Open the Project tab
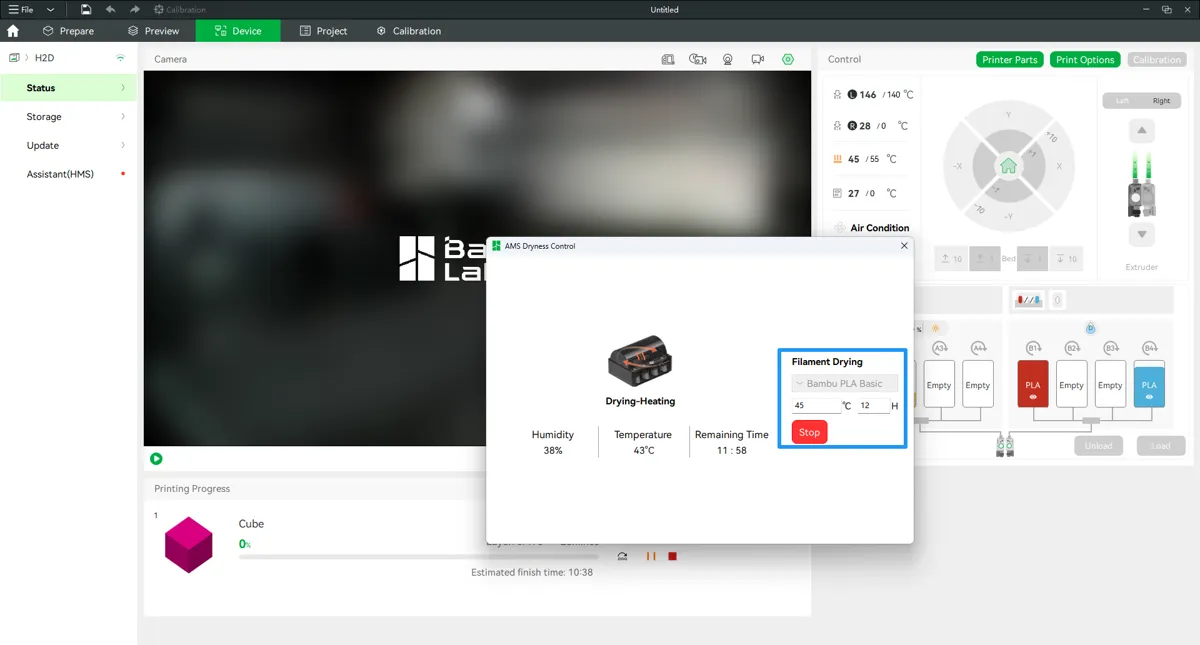The width and height of the screenshot is (1200, 645). (323, 31)
